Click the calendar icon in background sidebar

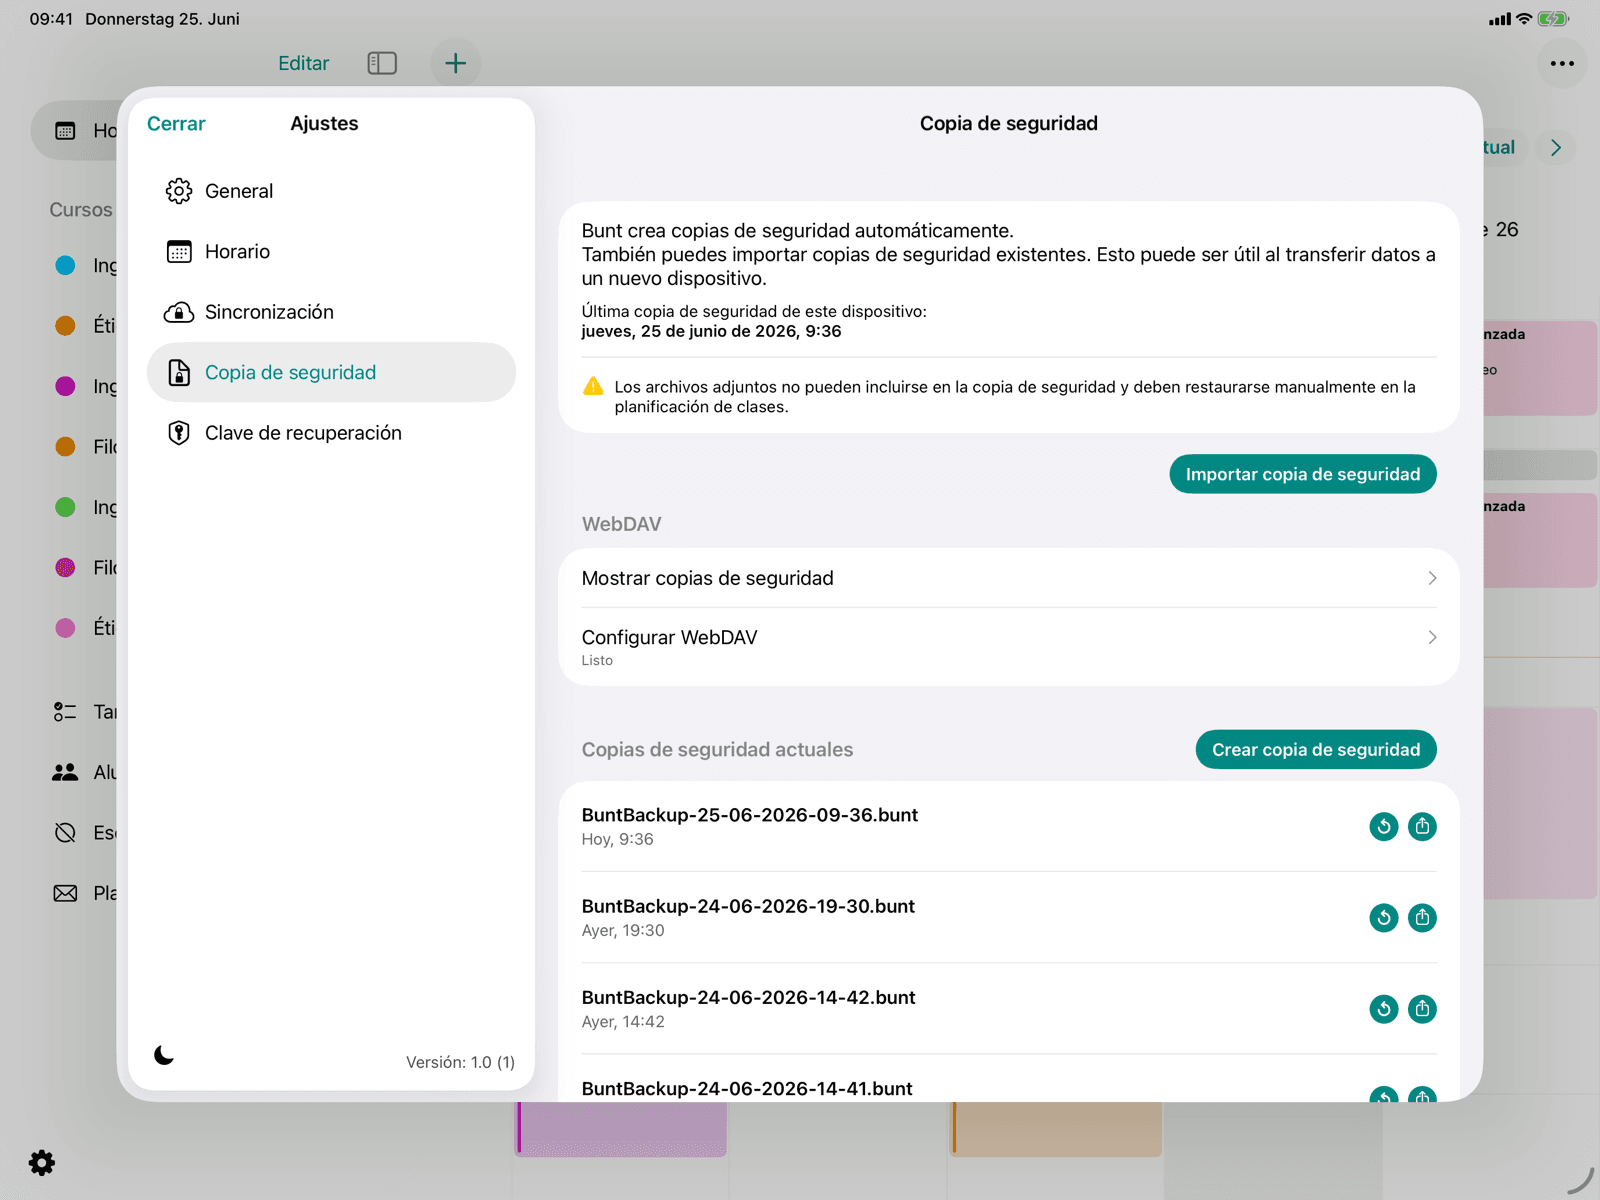click(65, 131)
